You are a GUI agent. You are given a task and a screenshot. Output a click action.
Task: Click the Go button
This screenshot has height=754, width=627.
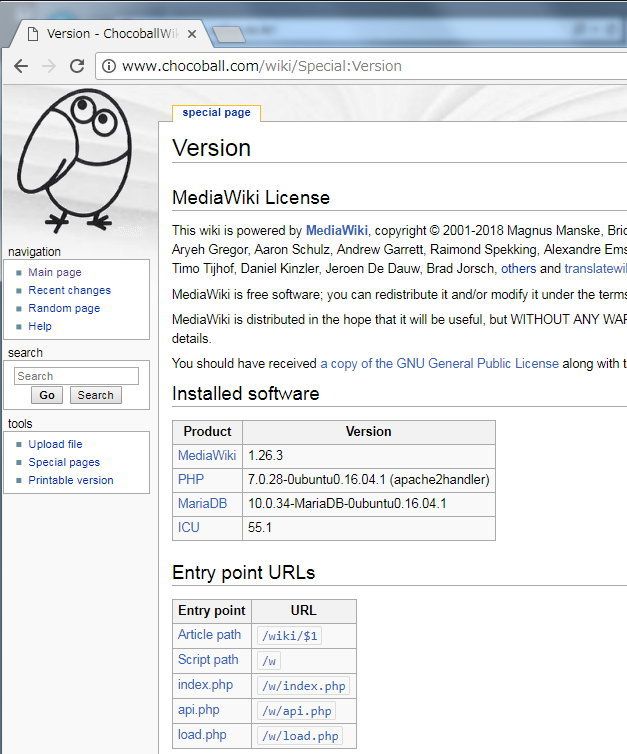[47, 395]
